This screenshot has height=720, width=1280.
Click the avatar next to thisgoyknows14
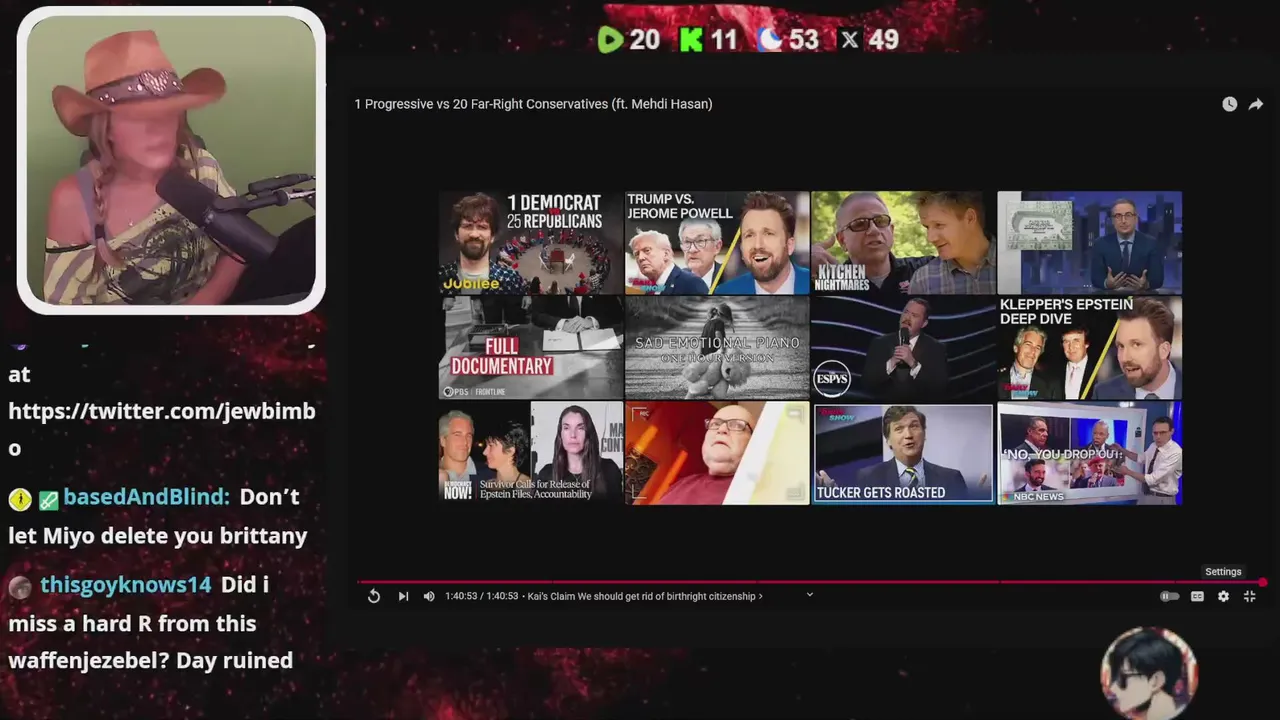[x=20, y=587]
